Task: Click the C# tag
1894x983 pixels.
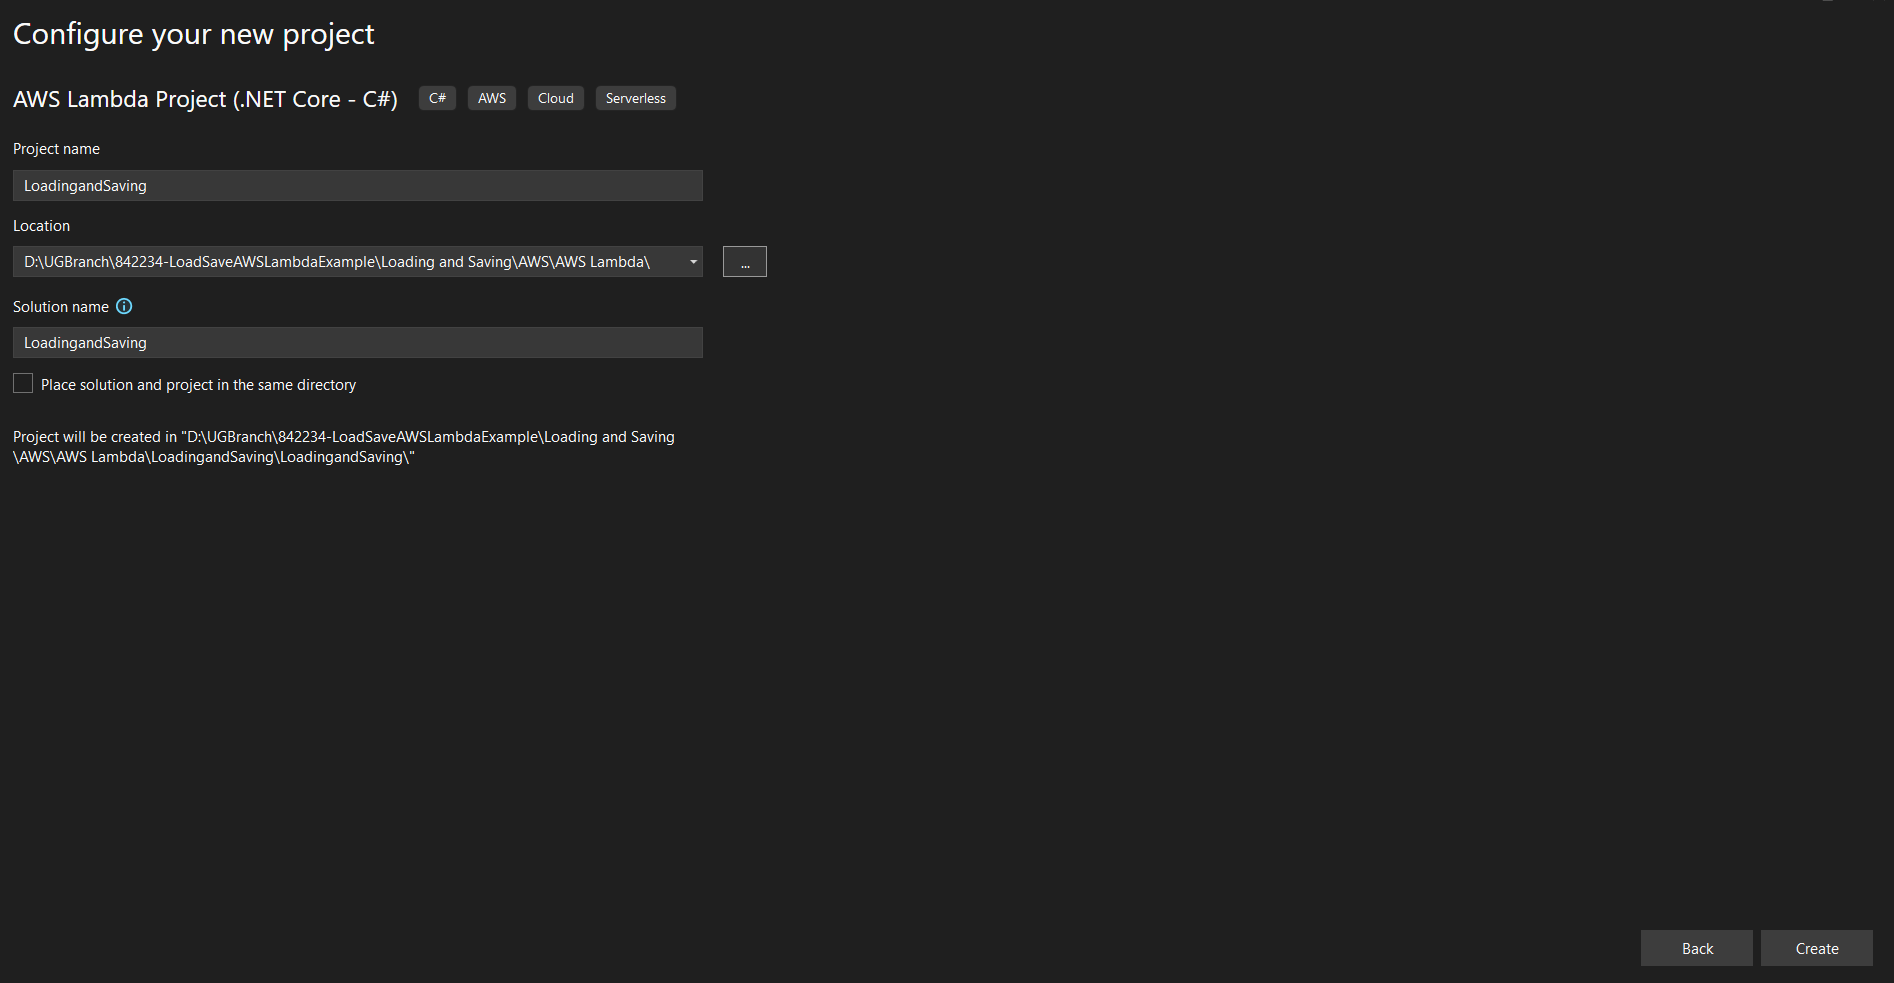Action: (437, 98)
